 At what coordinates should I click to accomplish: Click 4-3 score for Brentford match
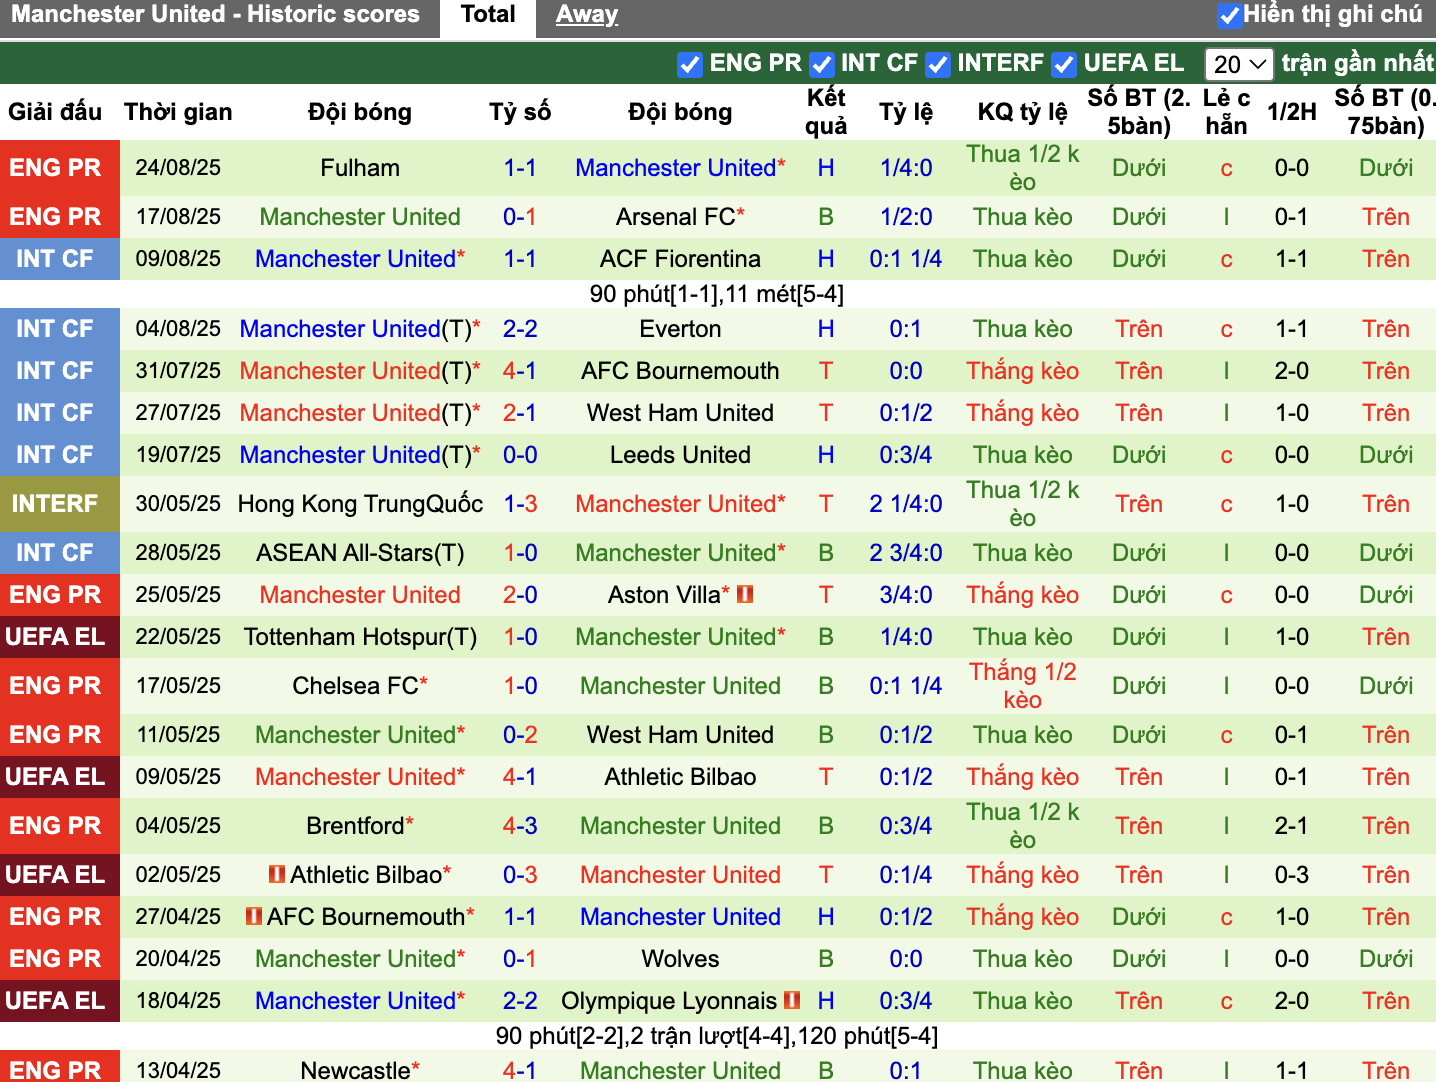(x=520, y=826)
